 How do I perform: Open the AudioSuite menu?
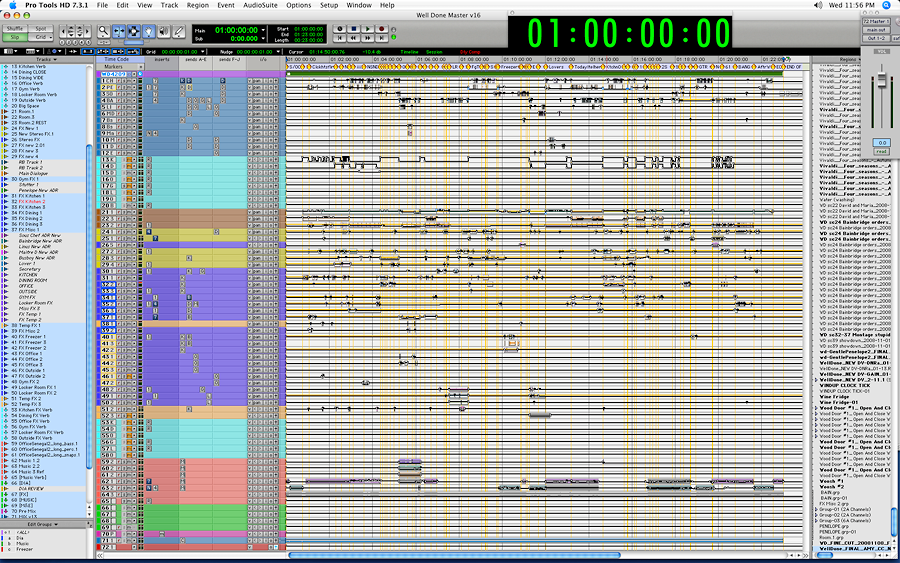coord(260,5)
